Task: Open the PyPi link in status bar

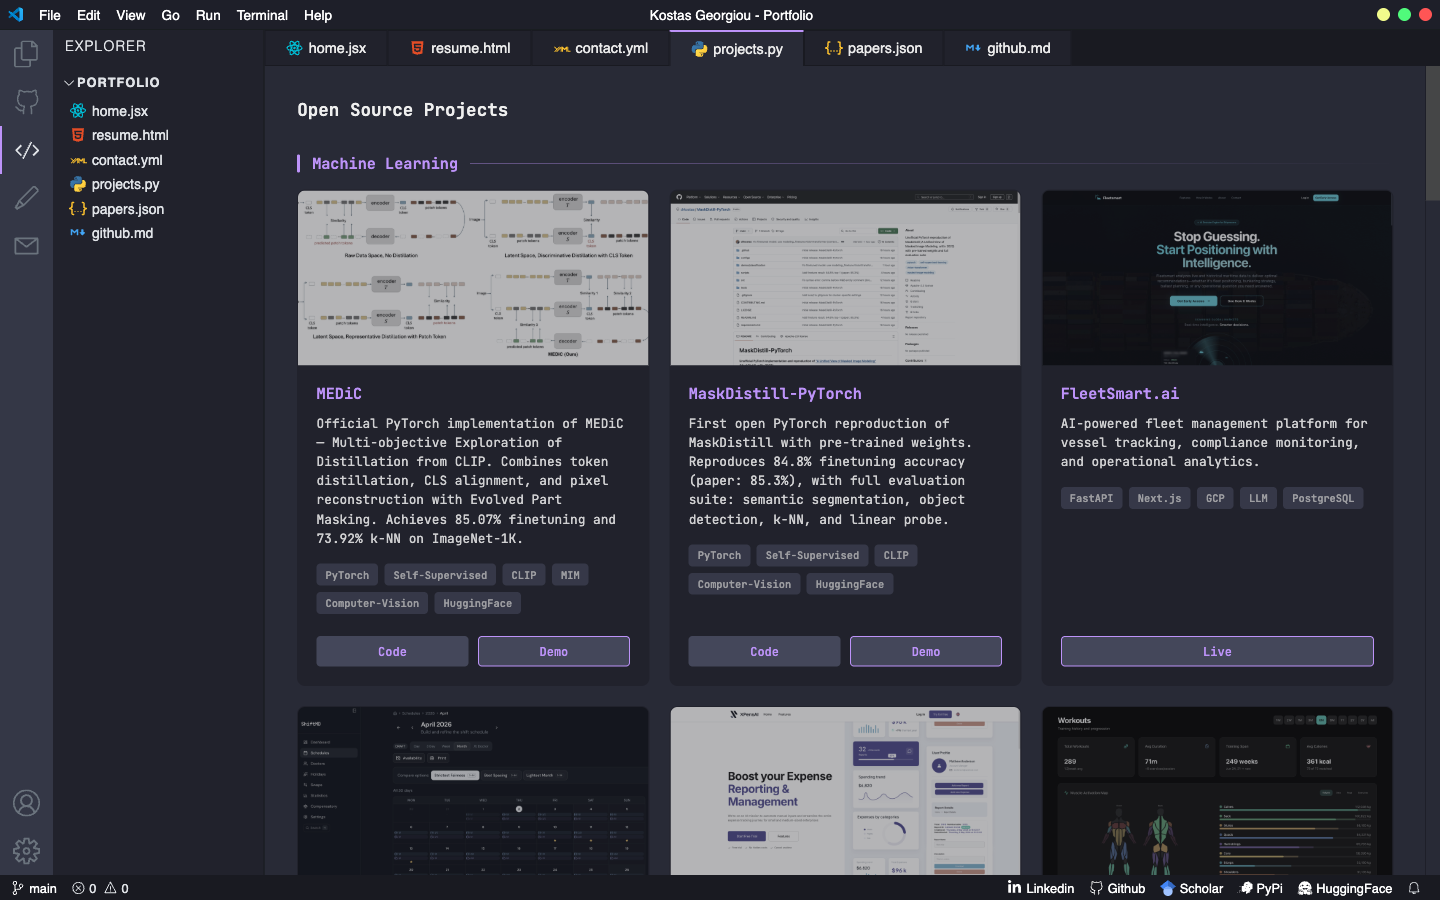Action: (x=1261, y=888)
